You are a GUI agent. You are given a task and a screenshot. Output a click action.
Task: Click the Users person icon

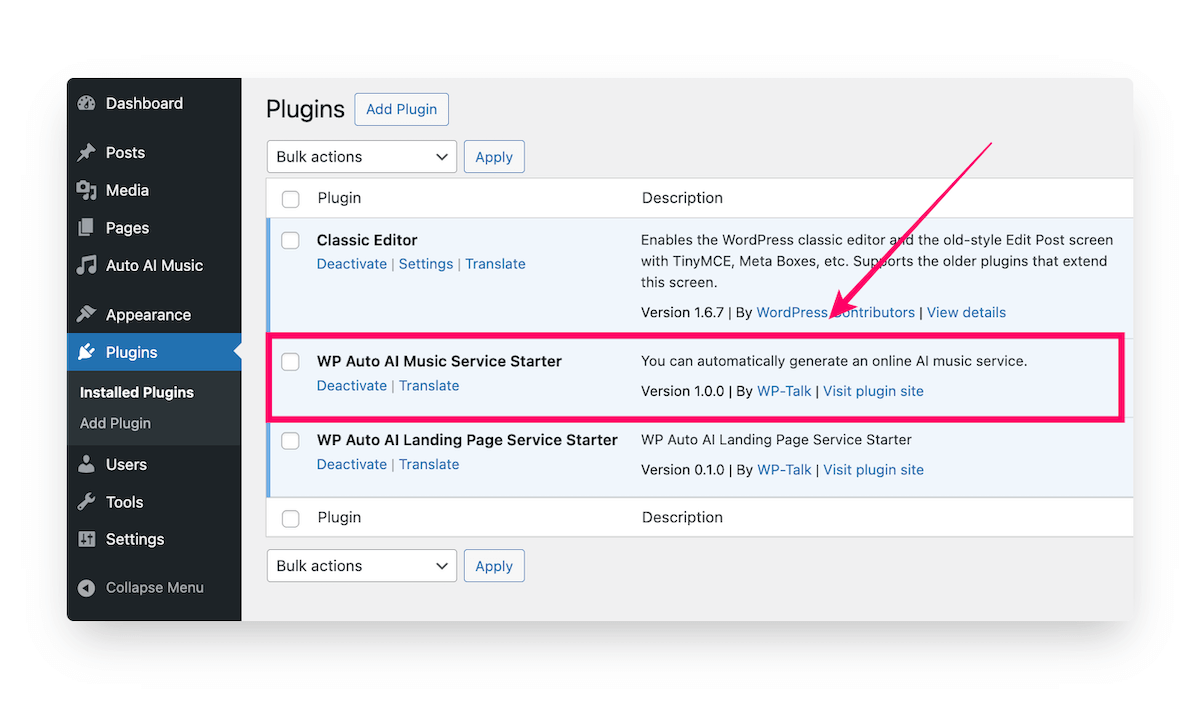pyautogui.click(x=87, y=464)
